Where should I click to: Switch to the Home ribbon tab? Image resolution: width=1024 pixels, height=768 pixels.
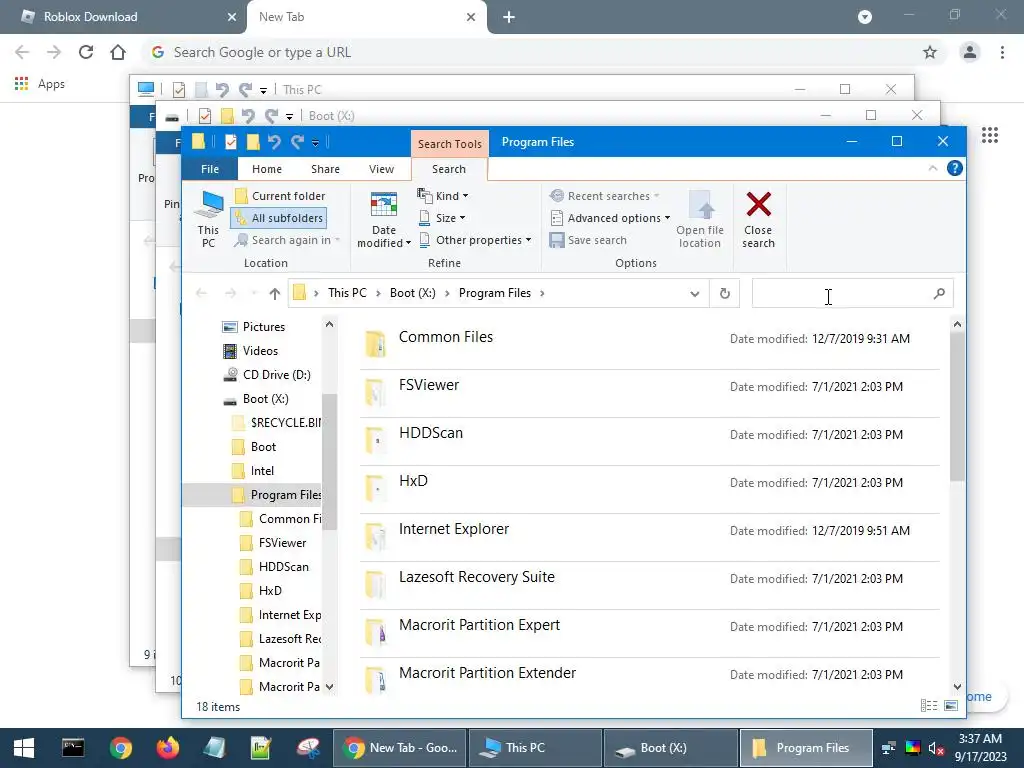pyautogui.click(x=267, y=169)
